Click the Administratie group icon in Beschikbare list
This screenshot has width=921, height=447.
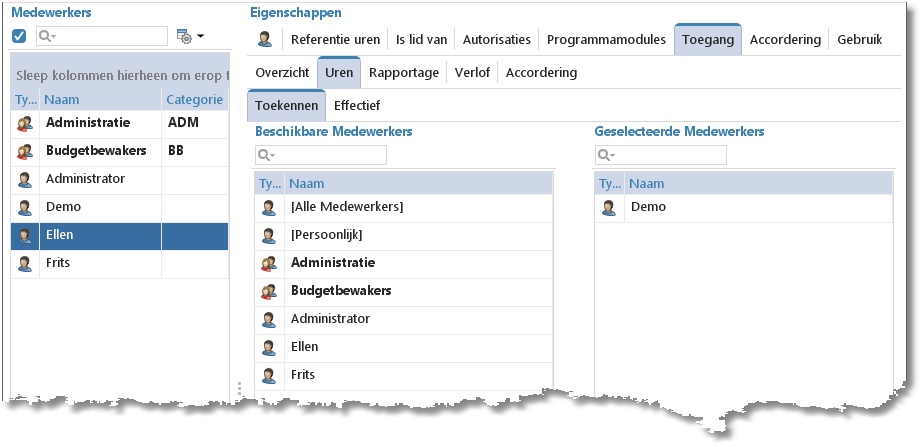tap(269, 264)
